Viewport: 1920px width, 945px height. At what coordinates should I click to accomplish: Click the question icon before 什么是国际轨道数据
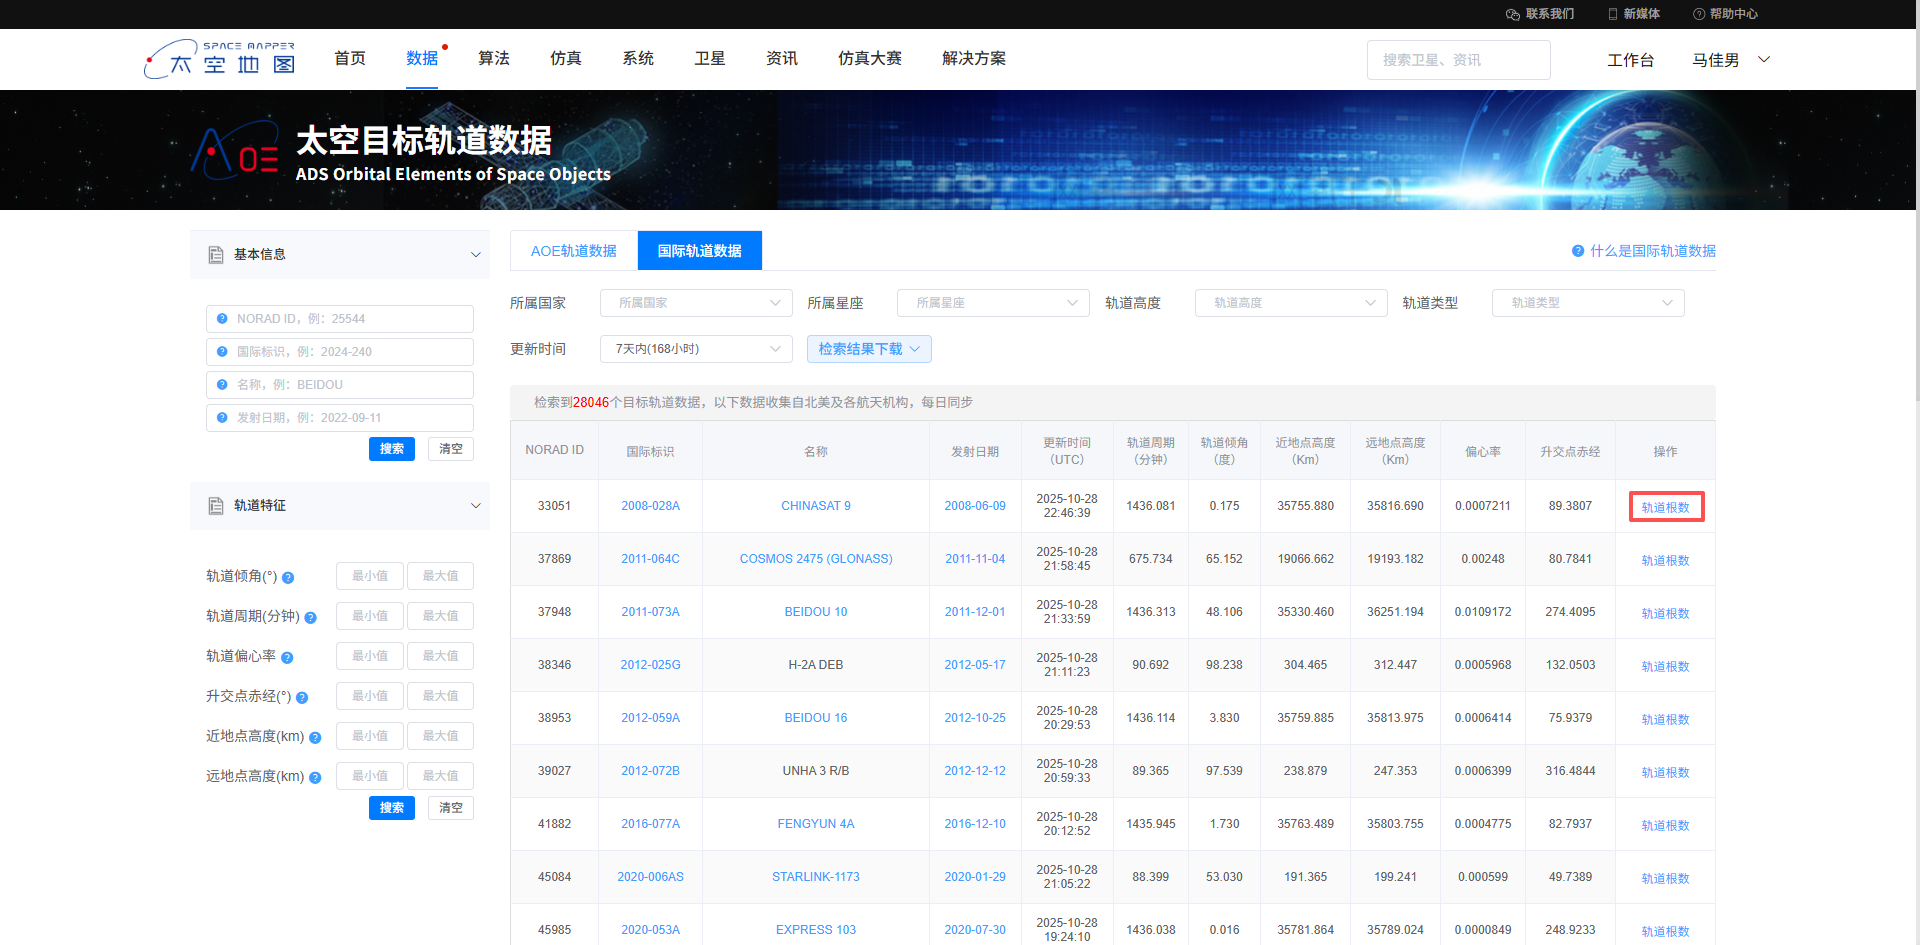click(x=1578, y=251)
